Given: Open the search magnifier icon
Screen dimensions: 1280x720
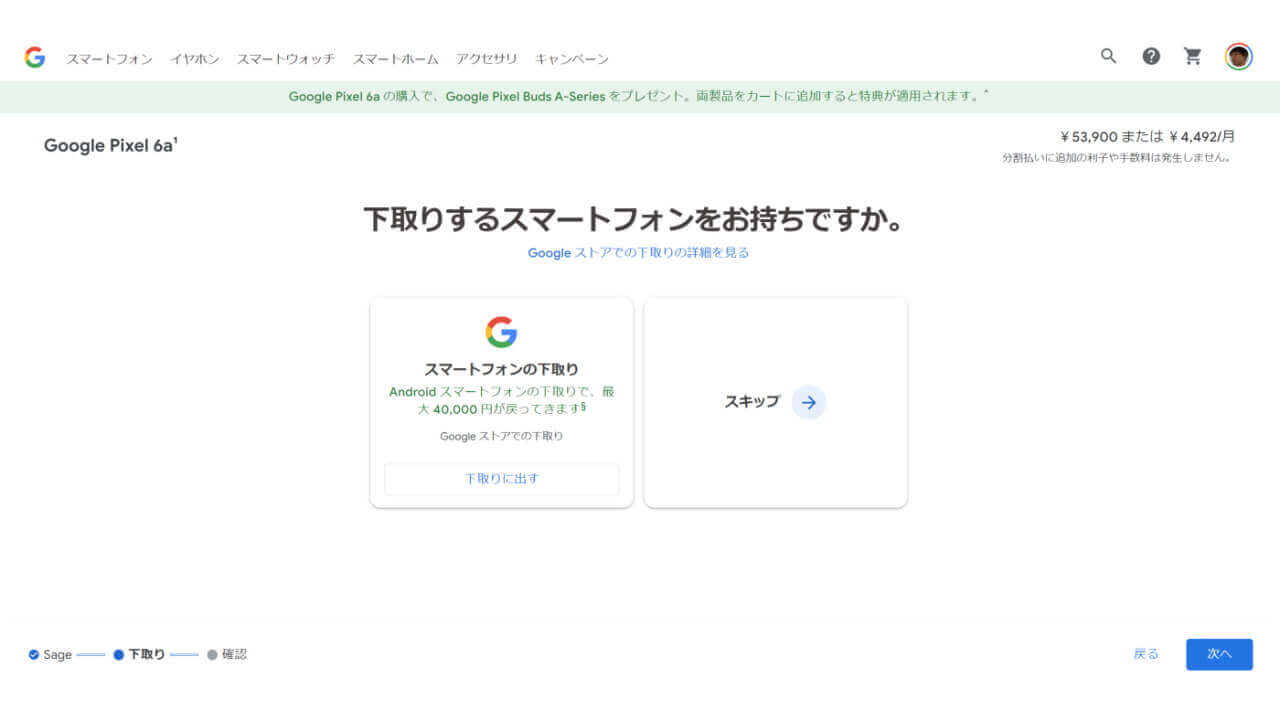Looking at the screenshot, I should 1108,56.
